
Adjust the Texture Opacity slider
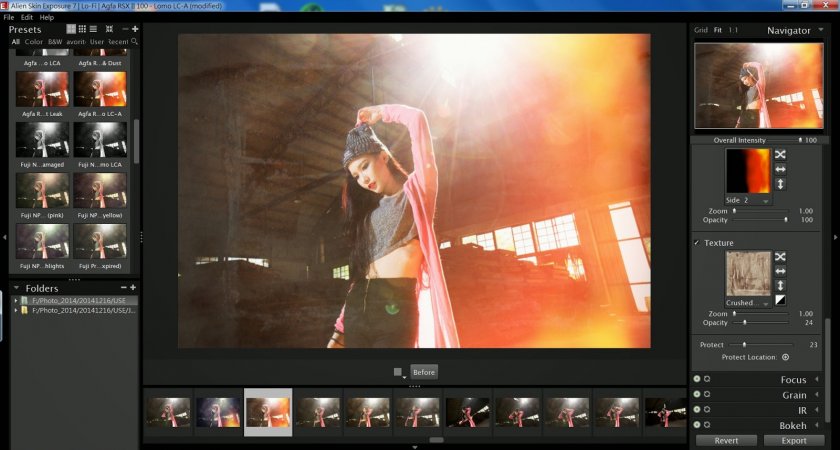[745, 323]
